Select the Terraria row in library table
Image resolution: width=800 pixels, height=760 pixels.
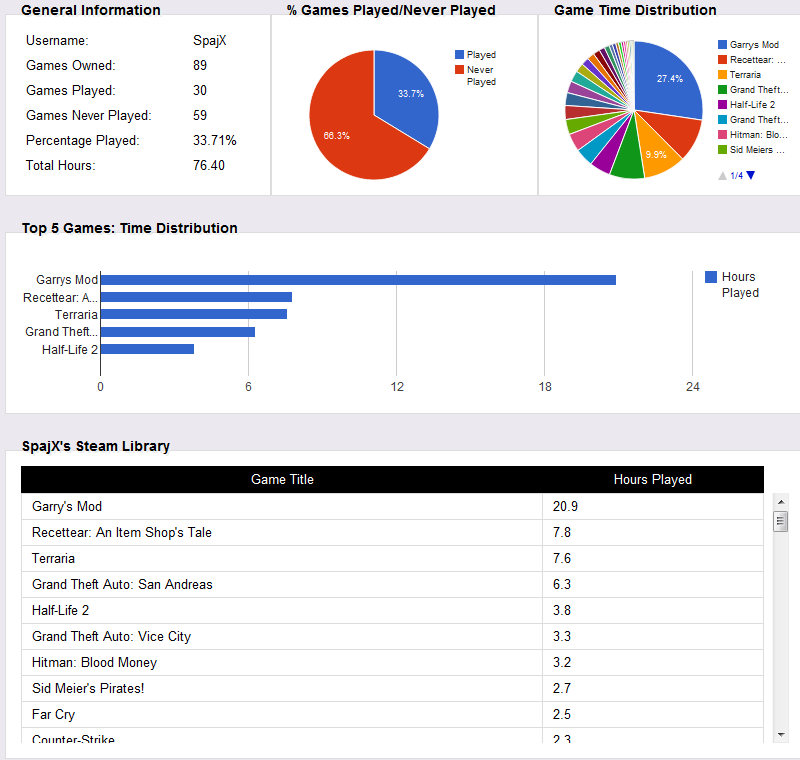[392, 559]
